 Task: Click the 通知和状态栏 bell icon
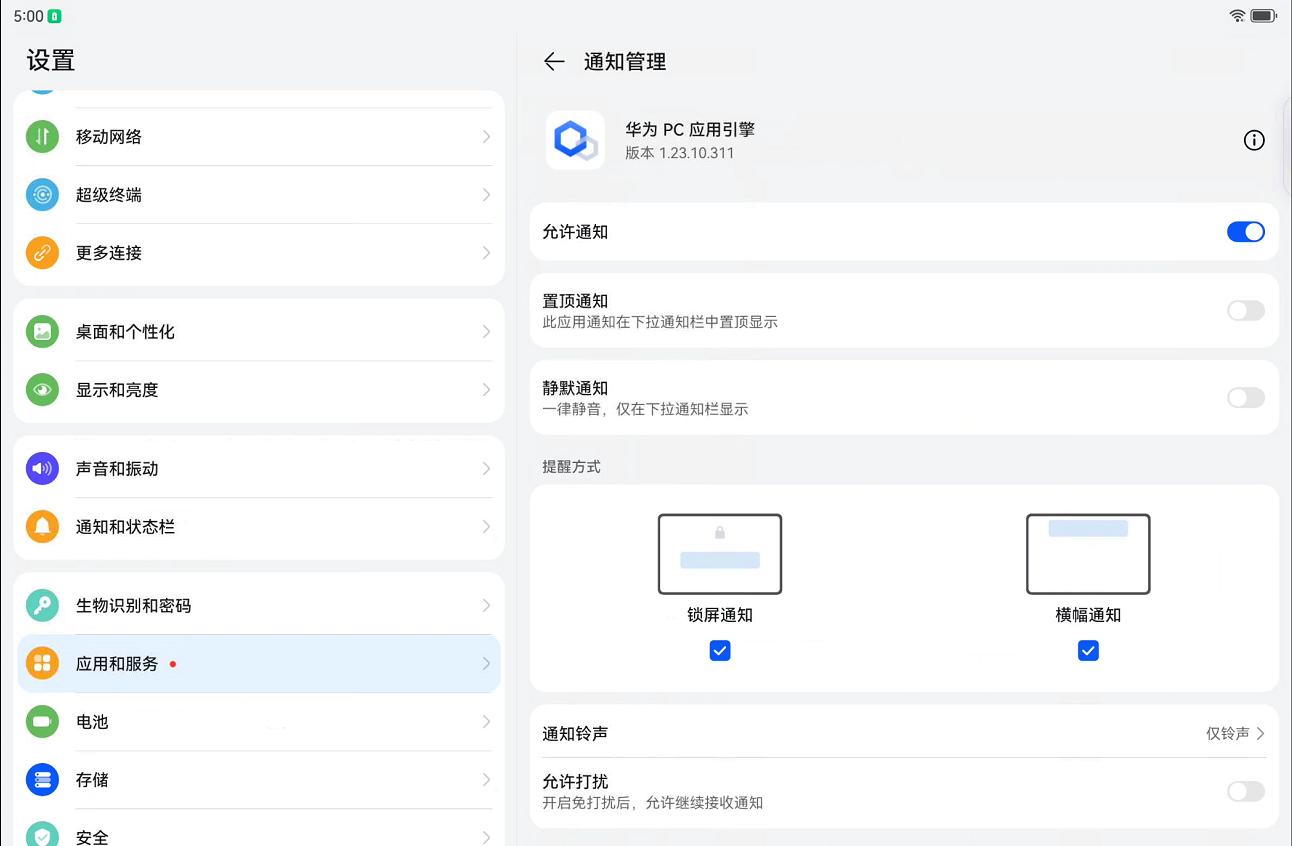42,527
